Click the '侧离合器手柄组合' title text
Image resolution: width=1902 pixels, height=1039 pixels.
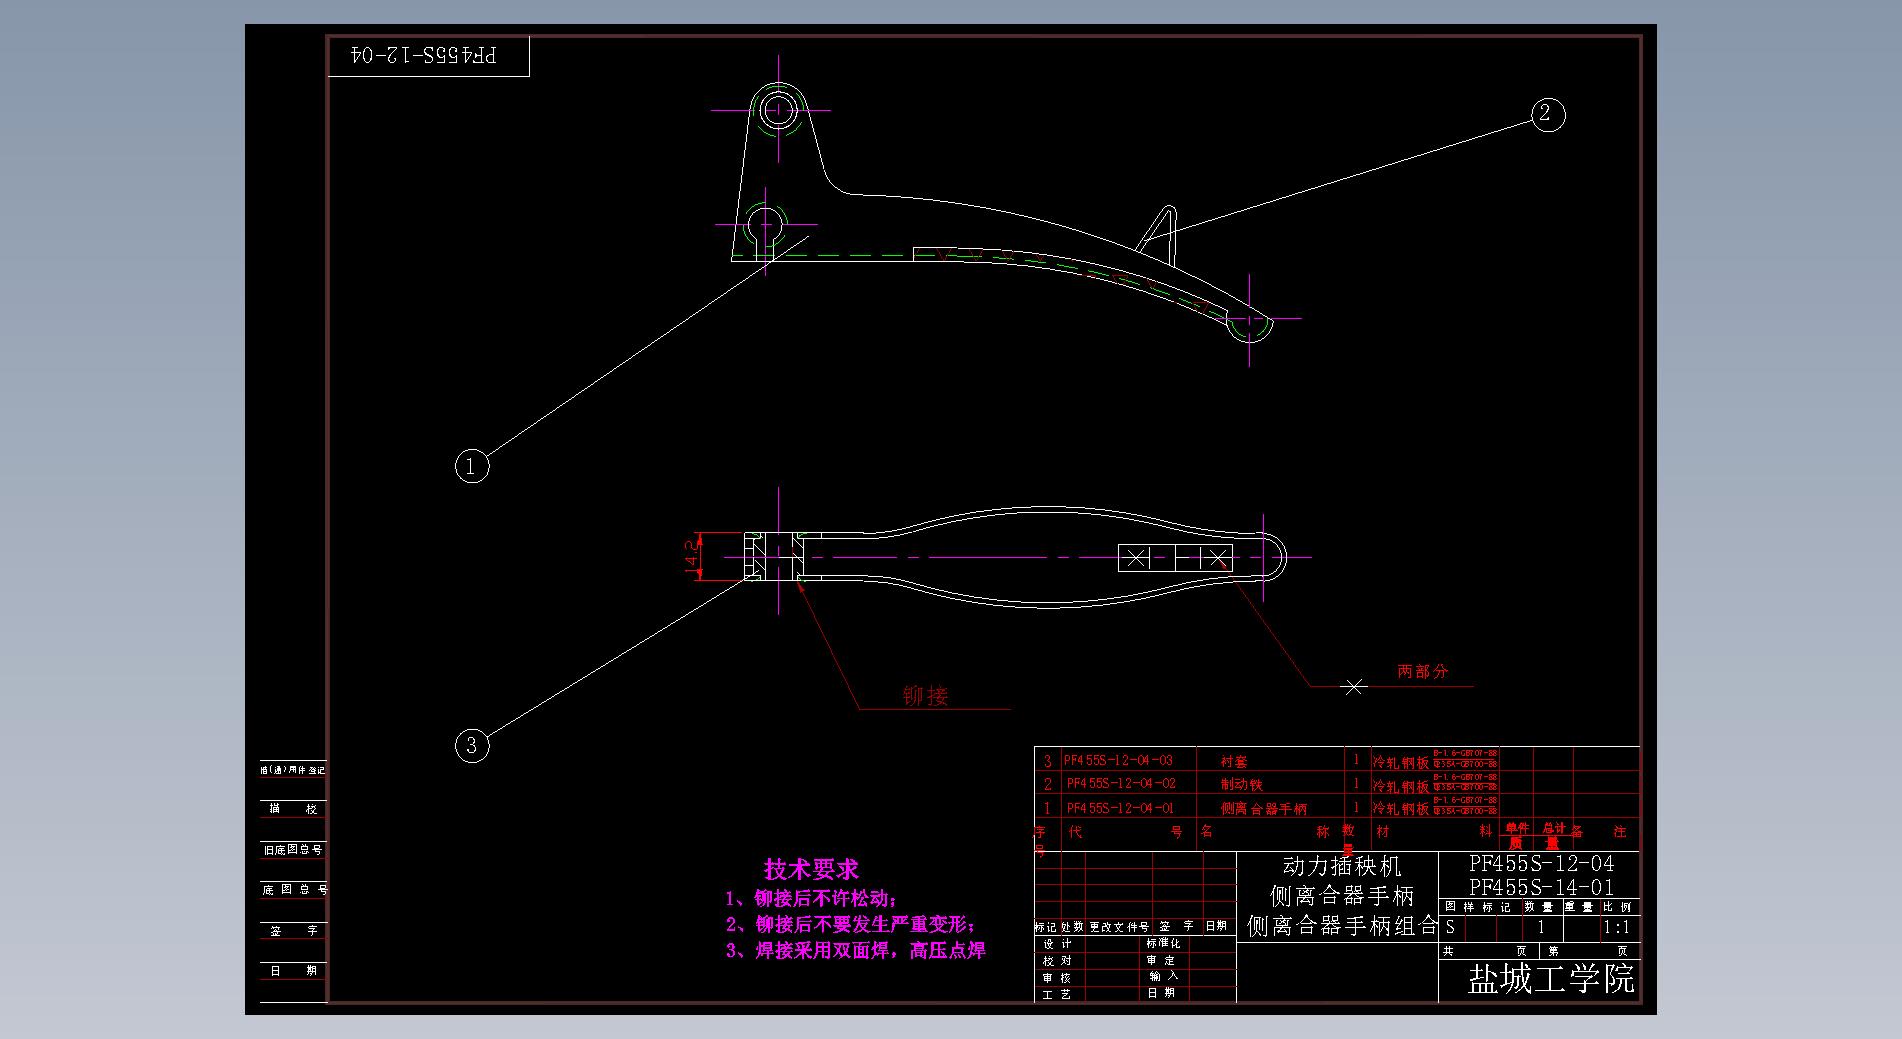[x=1343, y=926]
